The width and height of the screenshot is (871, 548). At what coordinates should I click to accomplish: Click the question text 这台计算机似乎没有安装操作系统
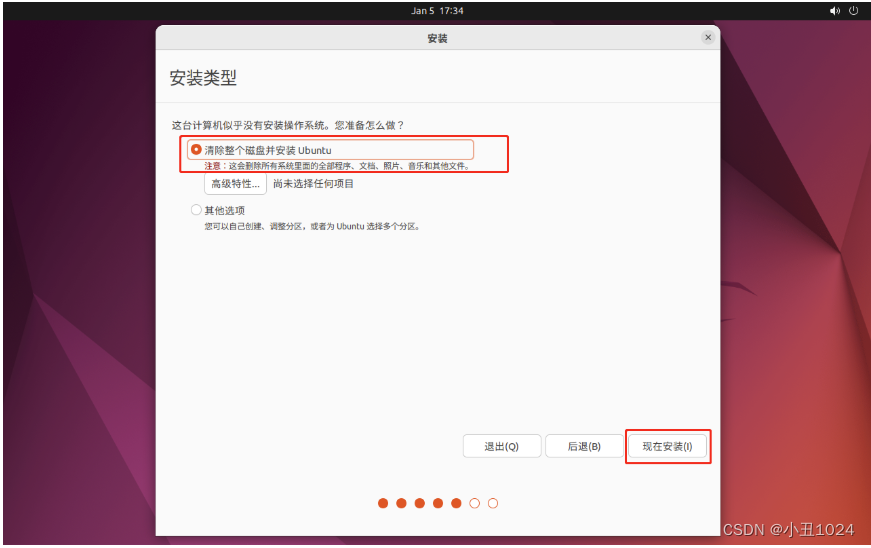[288, 125]
